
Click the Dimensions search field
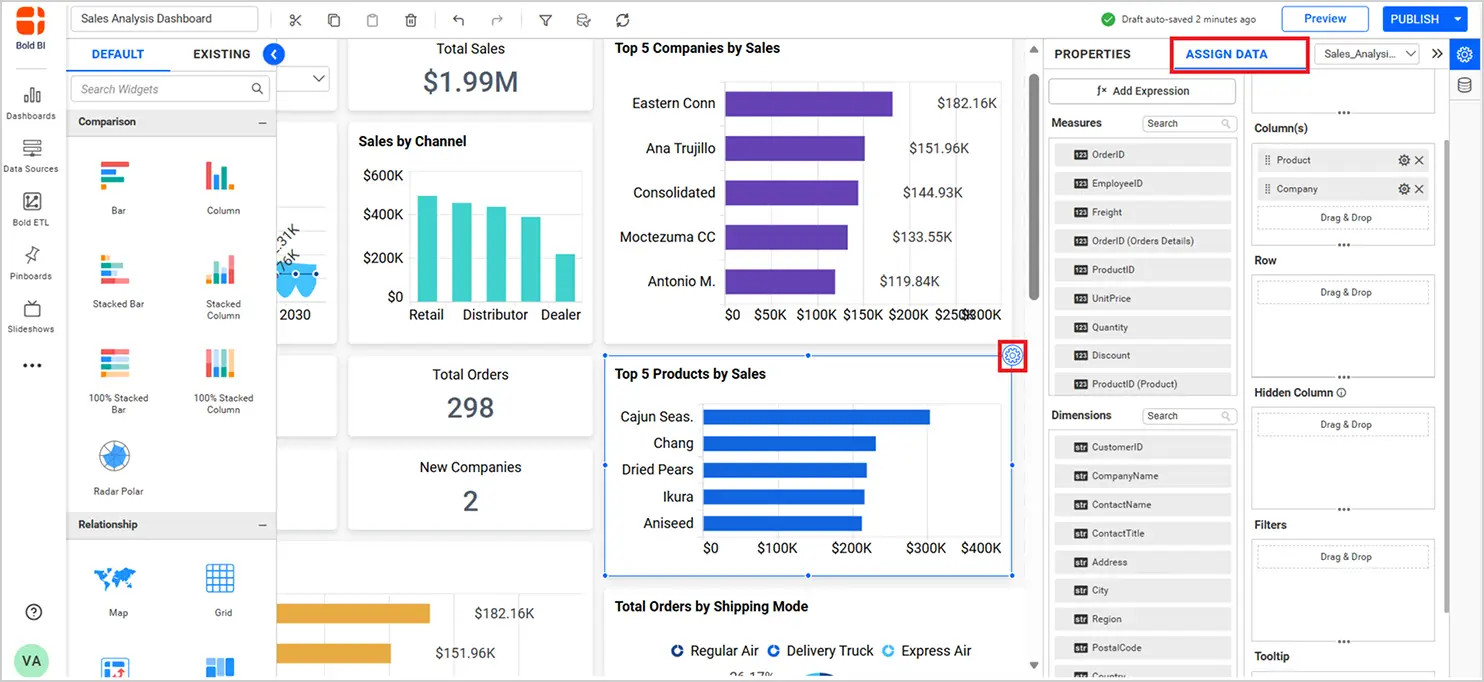click(x=1189, y=416)
